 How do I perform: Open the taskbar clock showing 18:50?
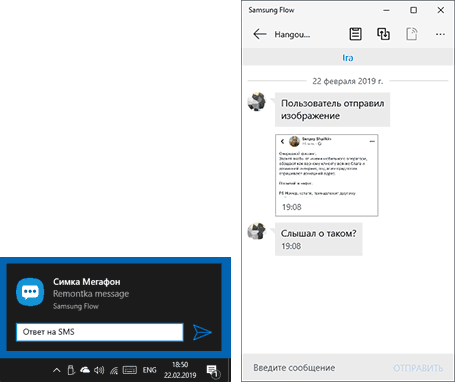coord(180,370)
